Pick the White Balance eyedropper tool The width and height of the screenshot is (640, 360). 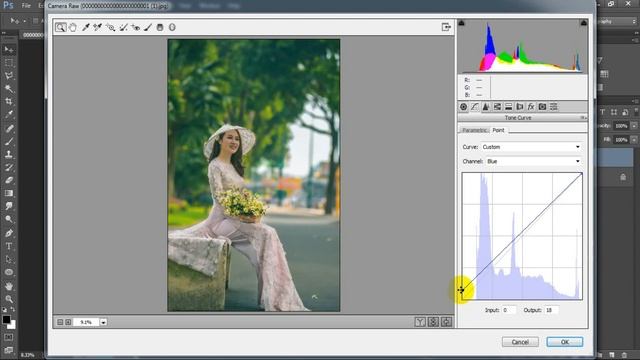85,27
